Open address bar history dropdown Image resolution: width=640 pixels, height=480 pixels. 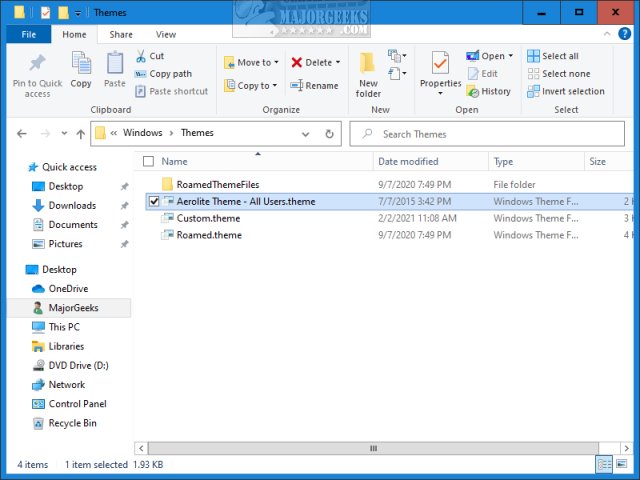[x=305, y=134]
